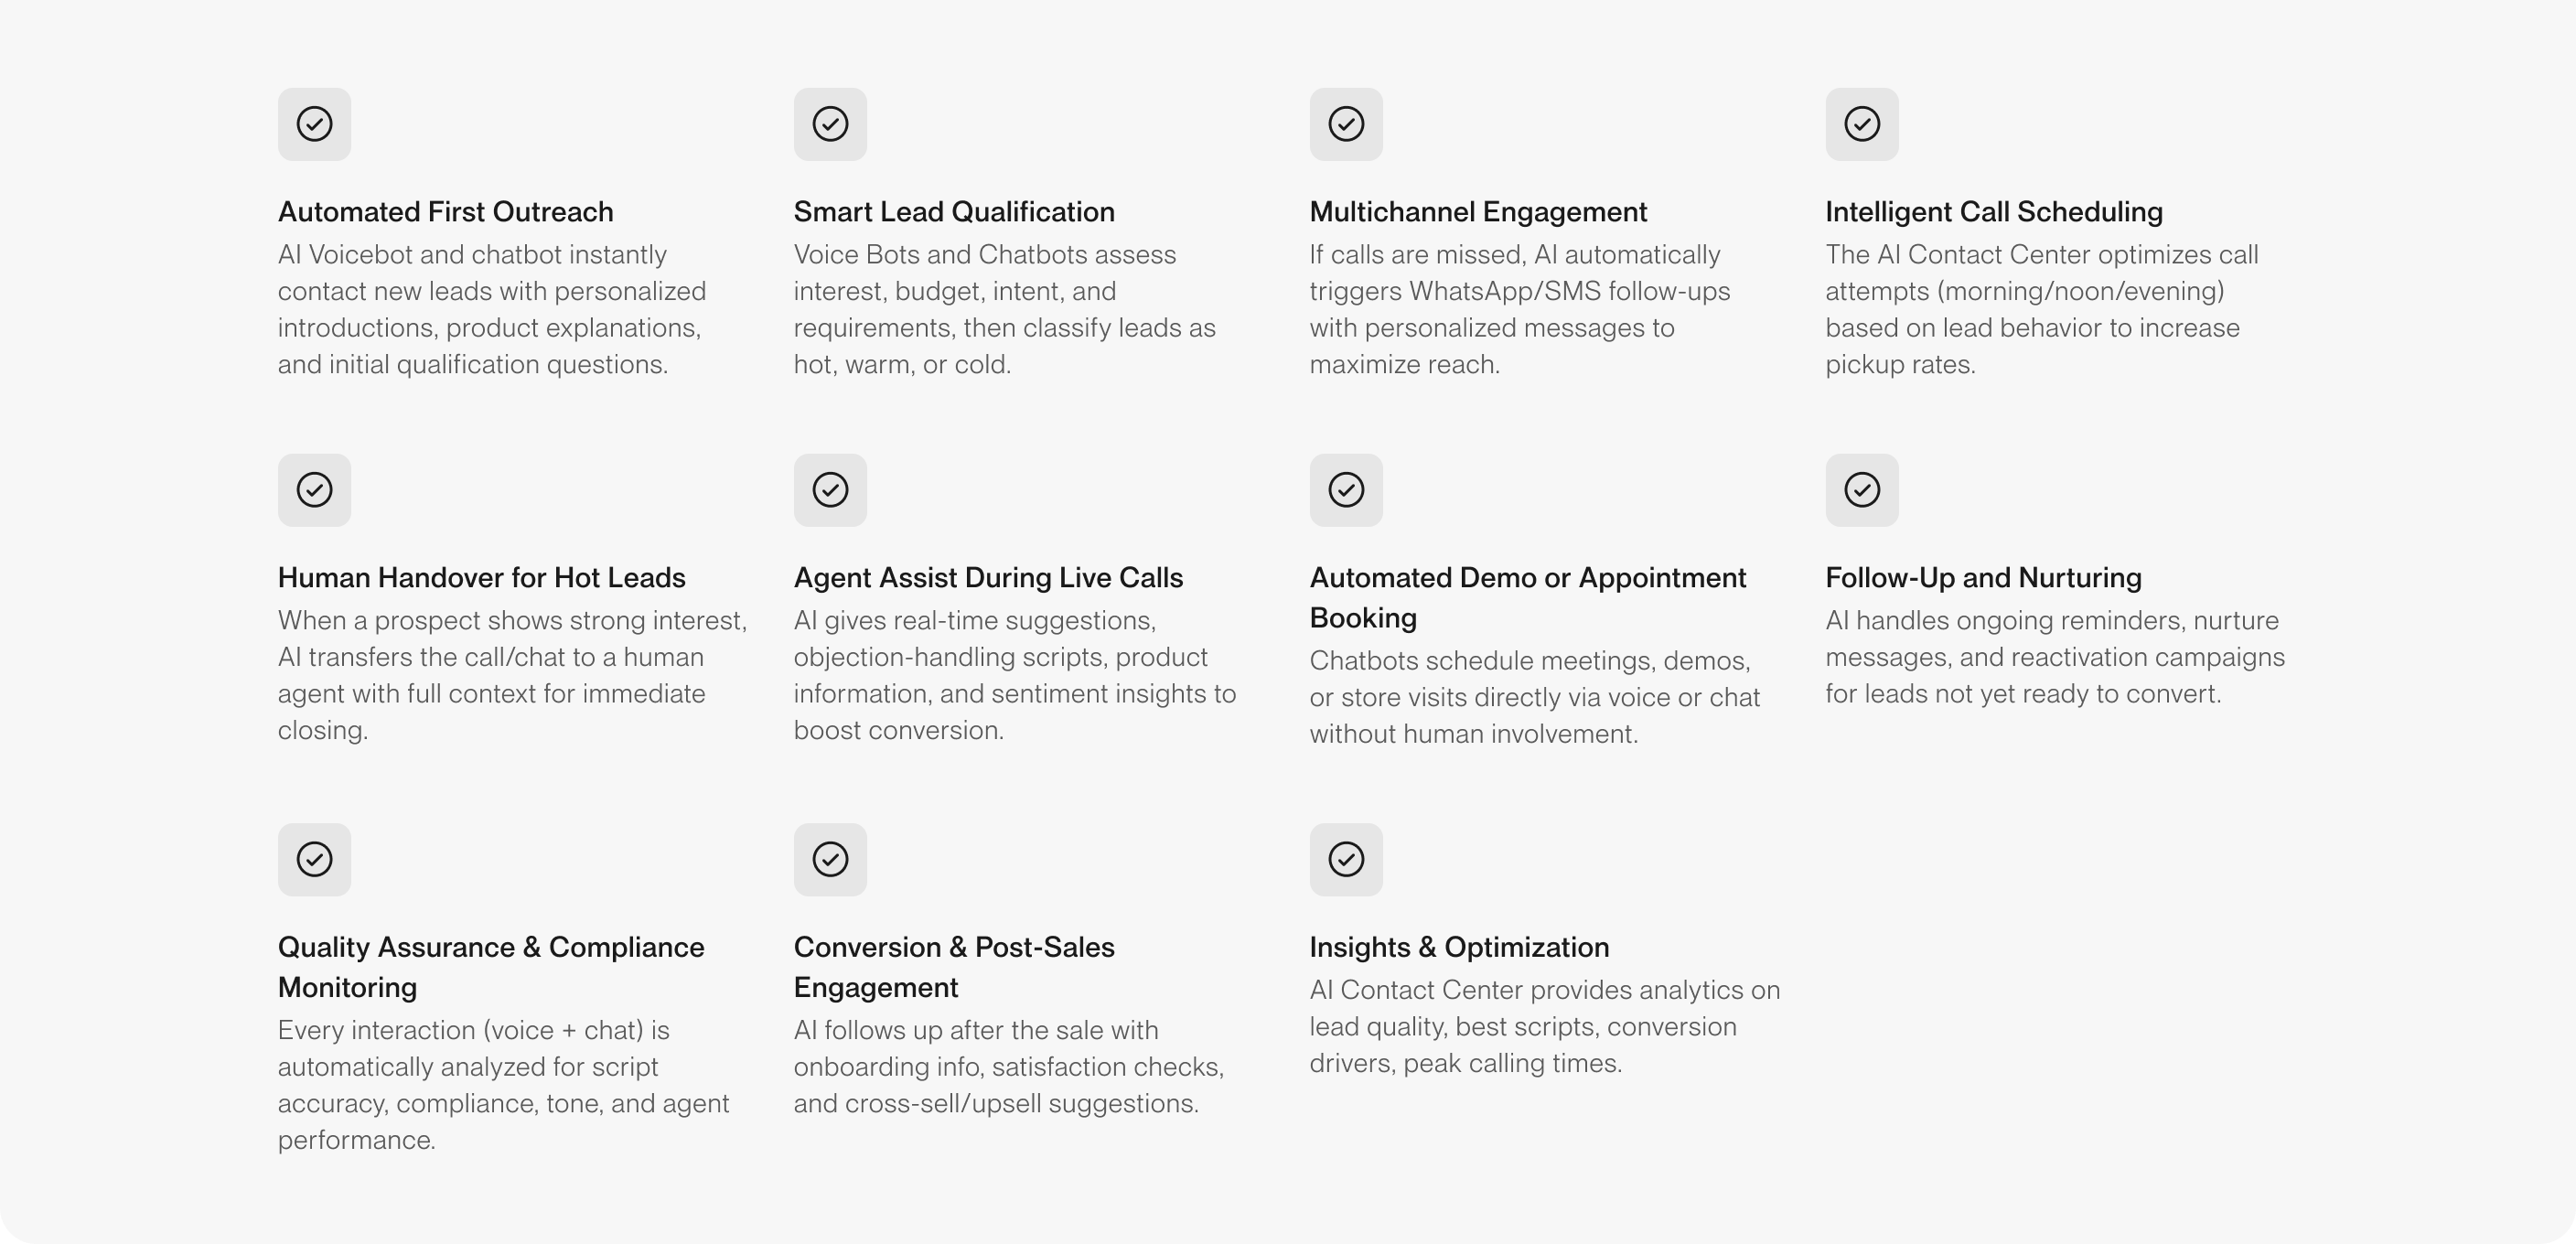
Task: Open the Smart Lead Qualification heading
Action: [954, 212]
